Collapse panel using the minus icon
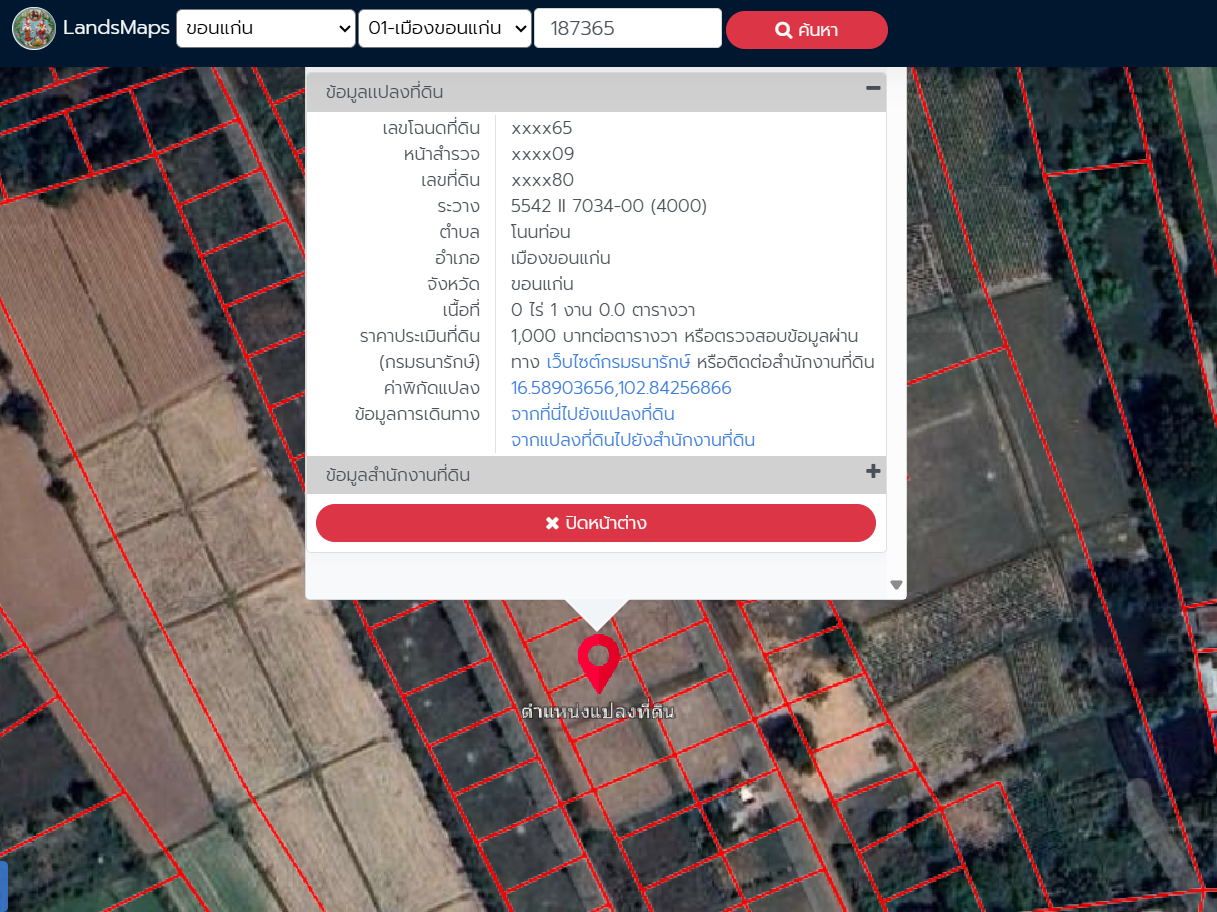The image size is (1217, 912). point(872,89)
